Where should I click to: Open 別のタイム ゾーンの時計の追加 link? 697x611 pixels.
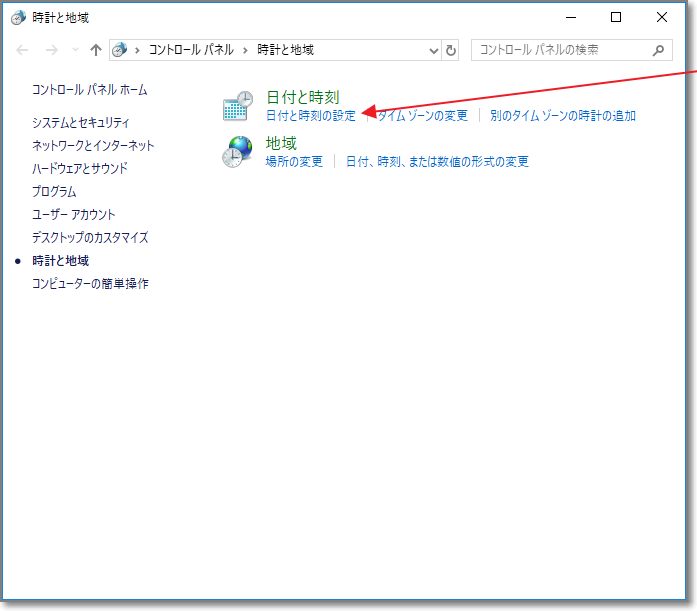tap(562, 116)
